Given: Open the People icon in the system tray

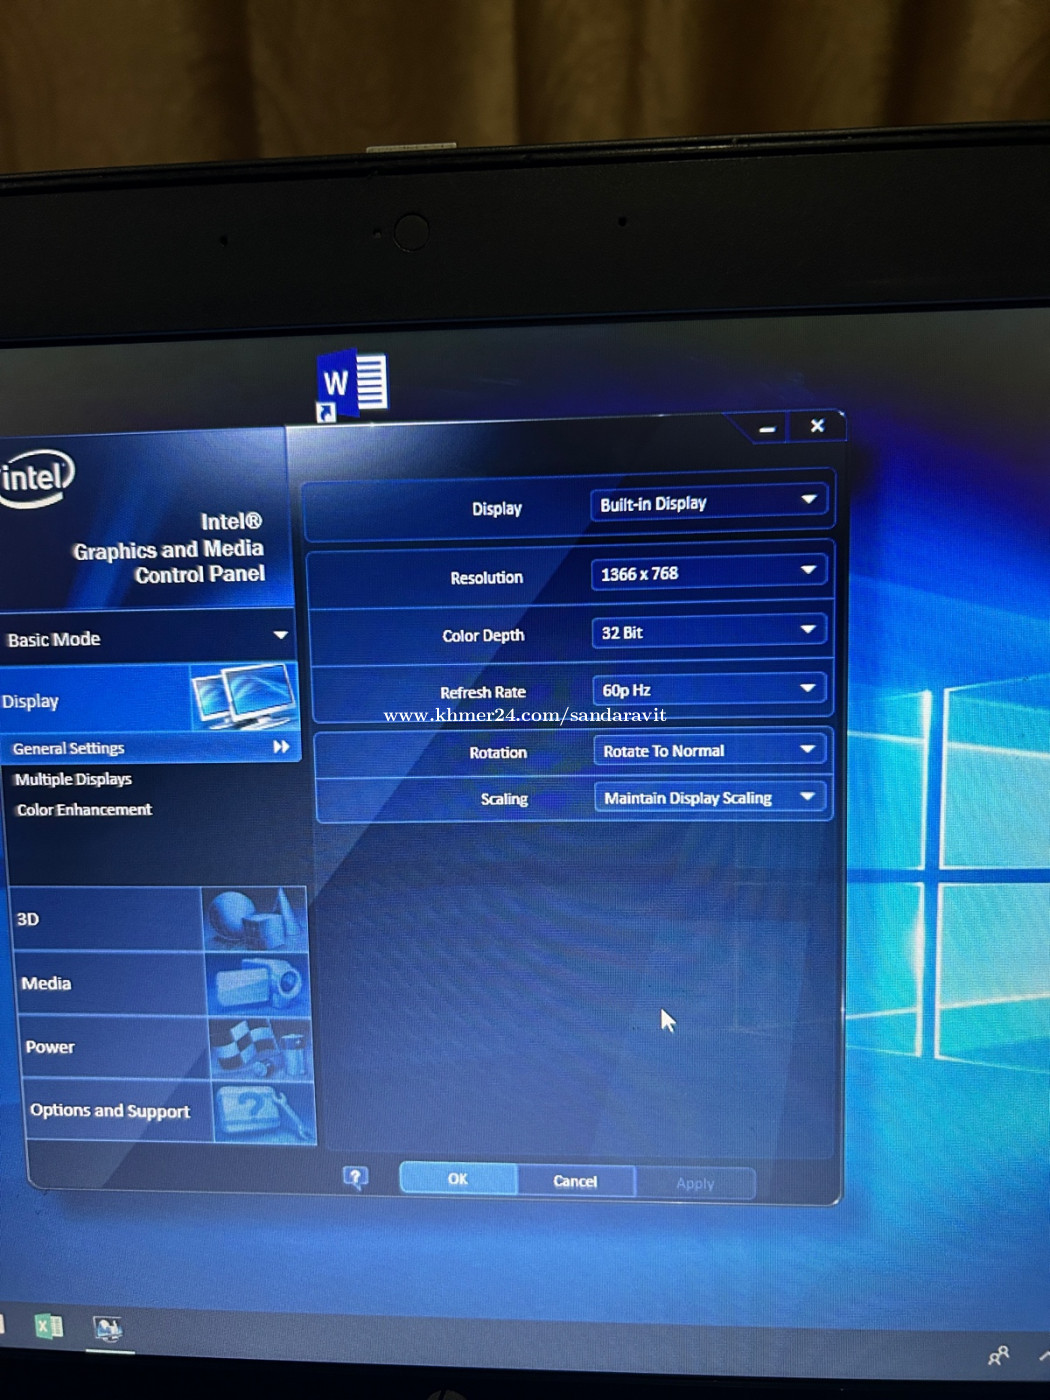Looking at the screenshot, I should (x=998, y=1355).
